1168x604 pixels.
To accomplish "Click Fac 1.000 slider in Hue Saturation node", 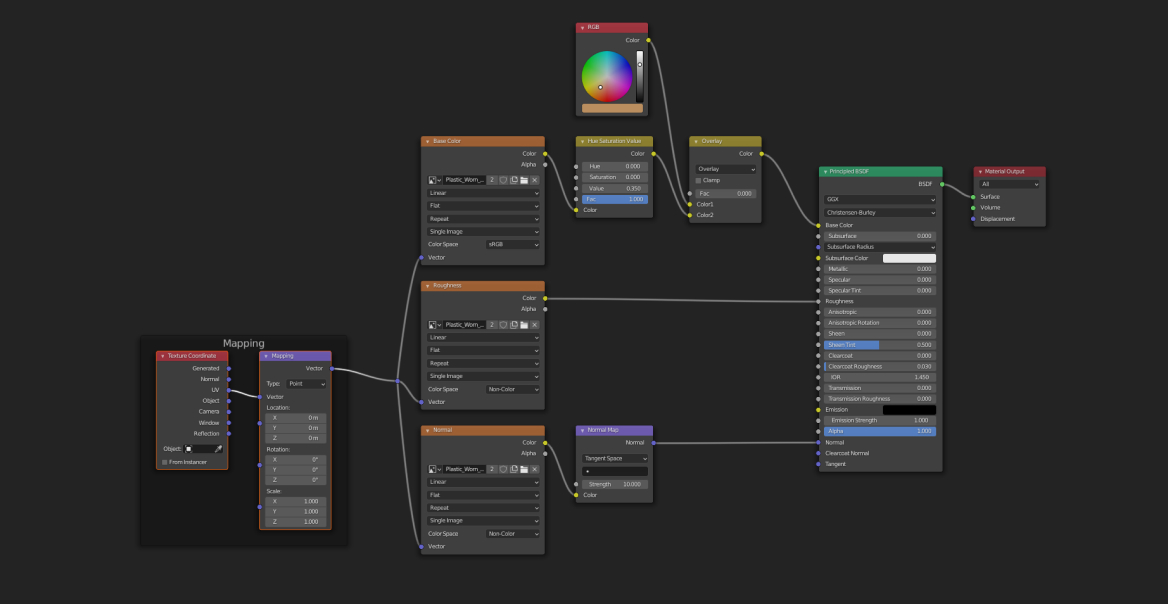I will [x=615, y=200].
